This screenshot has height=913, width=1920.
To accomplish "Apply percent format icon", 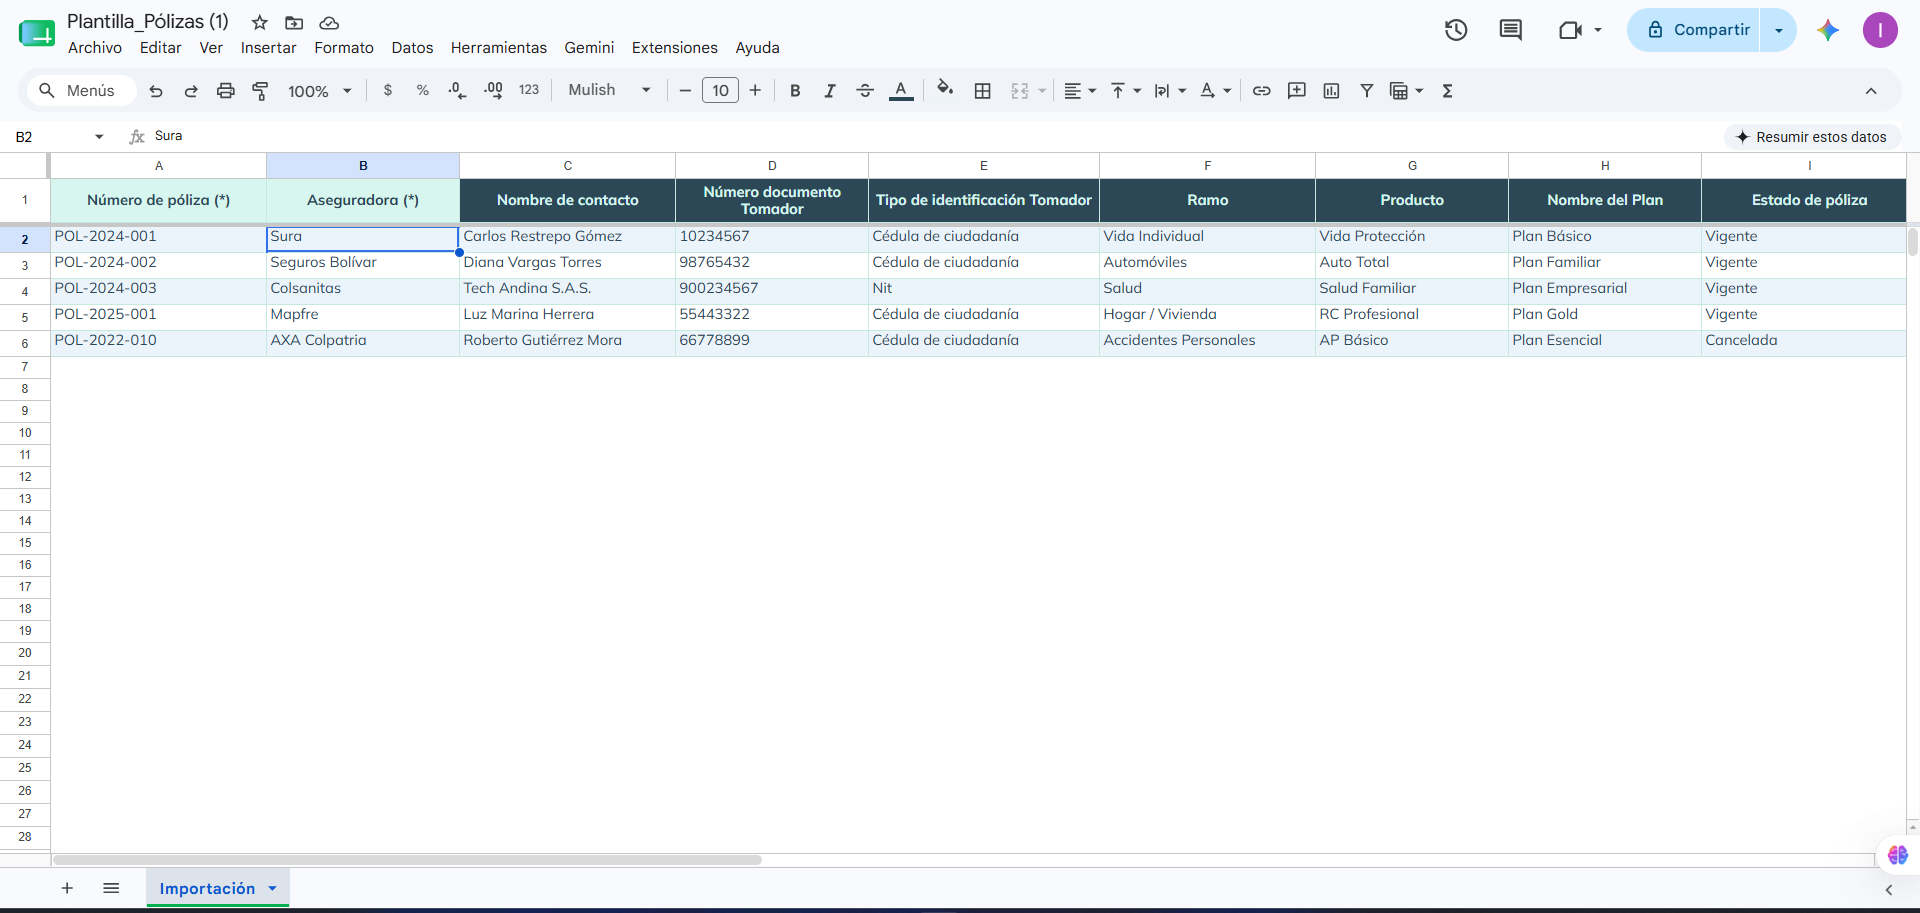I will tap(423, 91).
